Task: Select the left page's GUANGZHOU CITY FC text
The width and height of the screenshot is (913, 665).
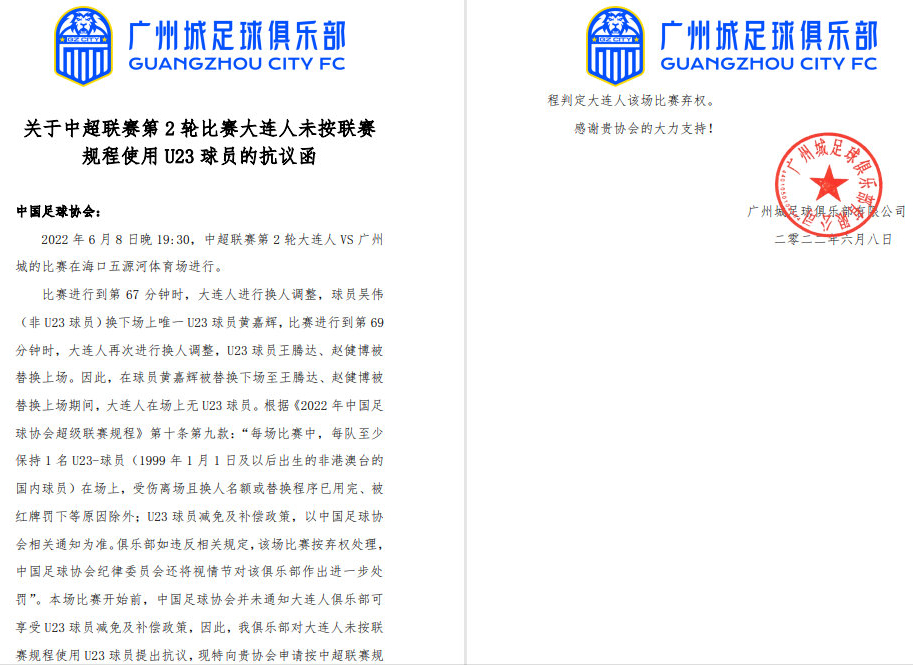Action: pyautogui.click(x=237, y=63)
